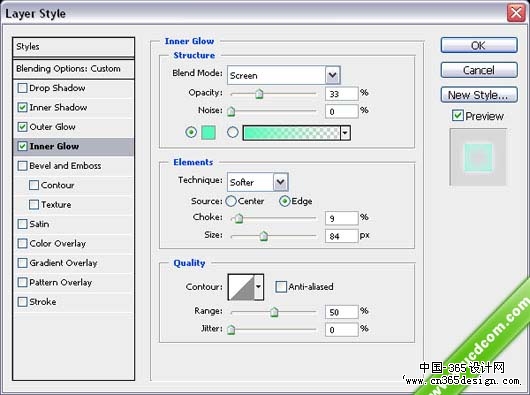Screen dimensions: 530x395
Task: Uncheck the Inner Glow checkbox
Action: 22,146
